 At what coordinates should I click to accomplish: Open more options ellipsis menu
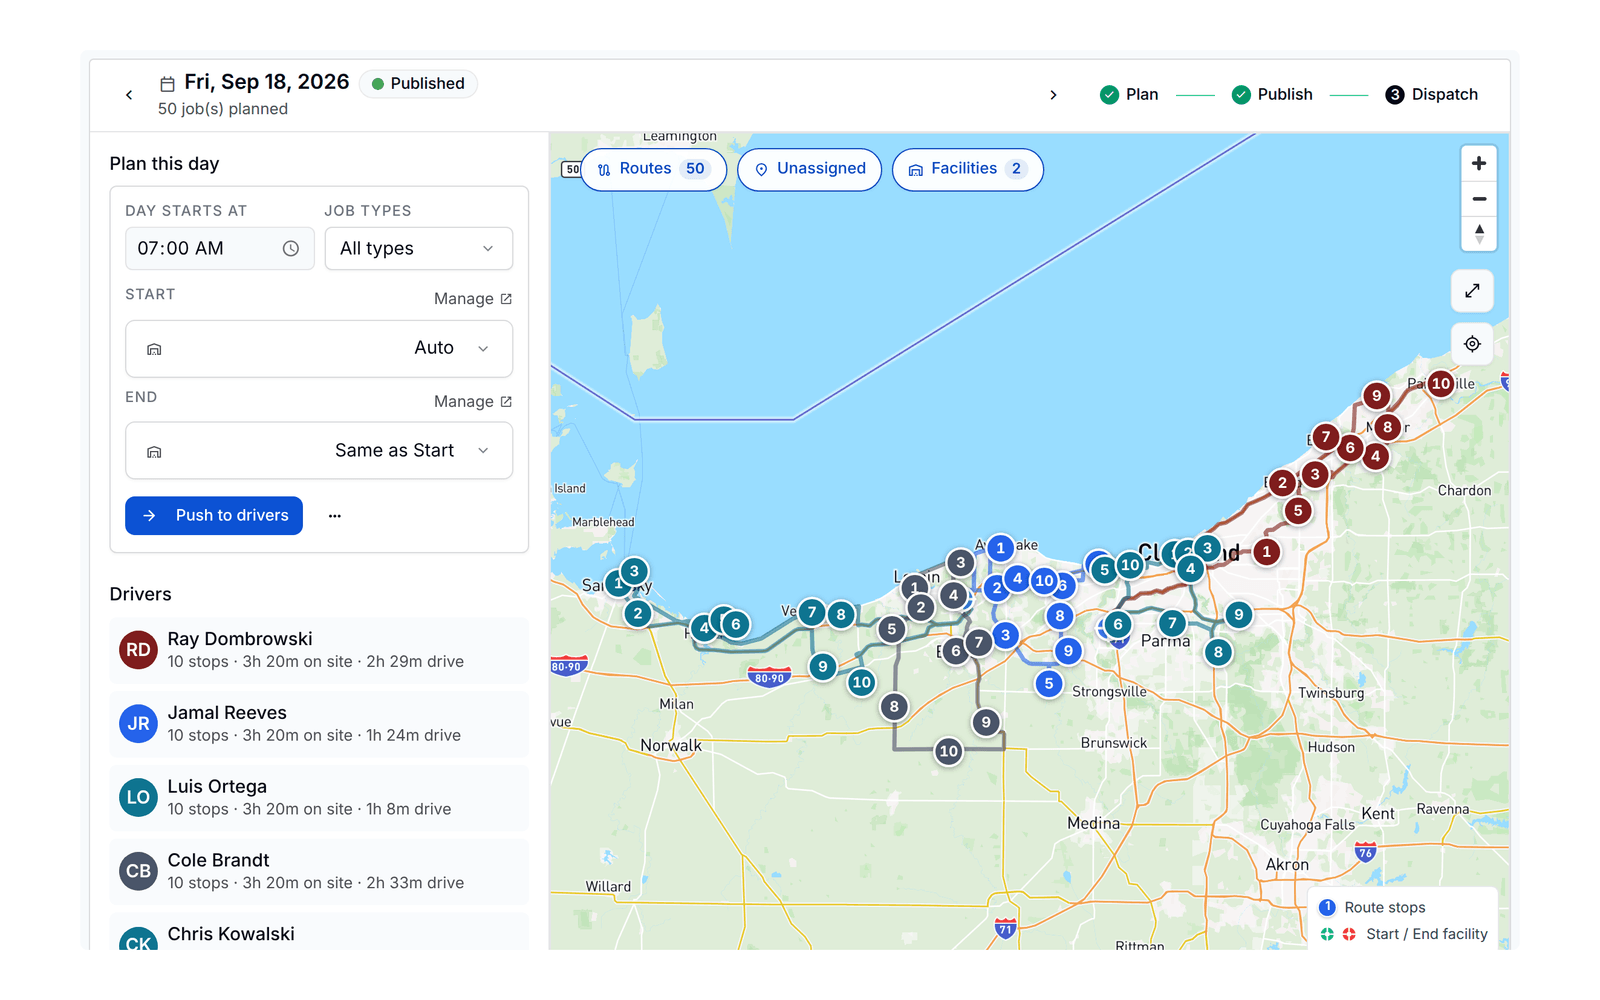click(335, 516)
